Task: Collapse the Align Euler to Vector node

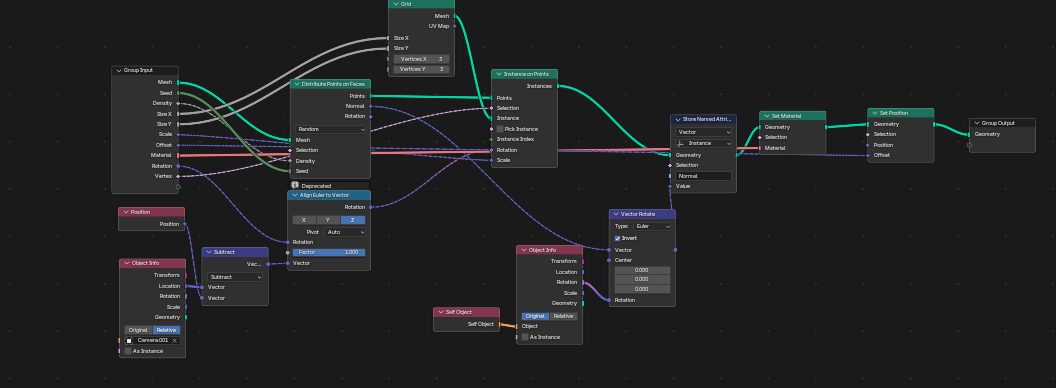Action: click(x=294, y=195)
